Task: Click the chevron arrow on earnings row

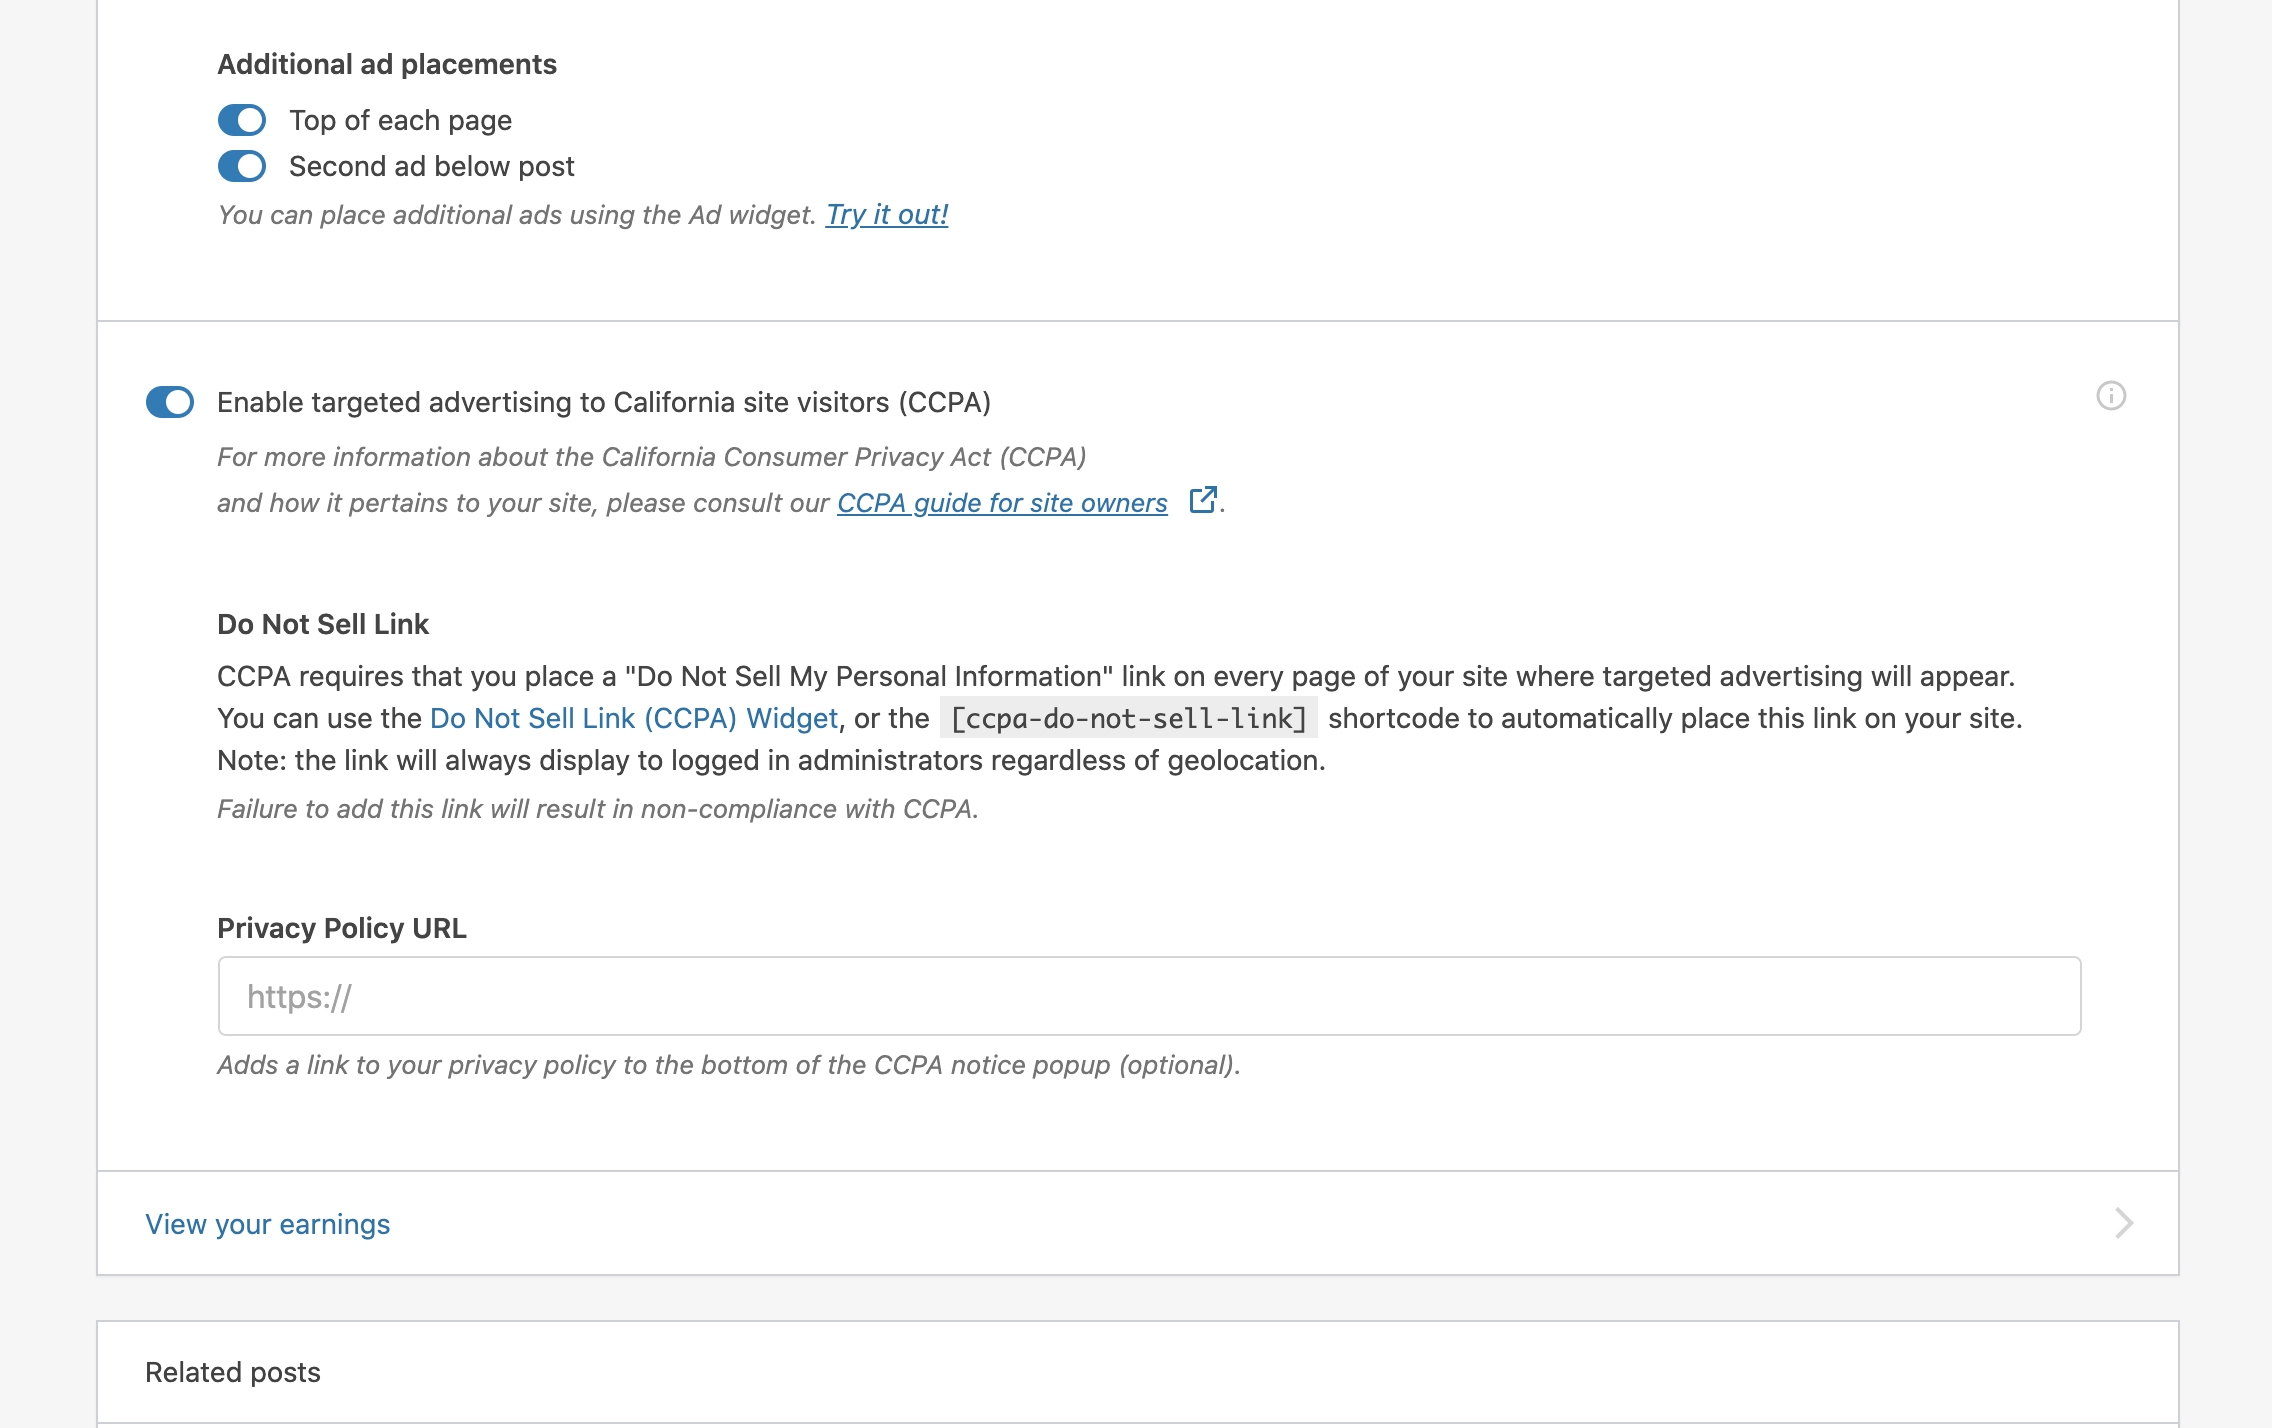Action: [x=2124, y=1223]
